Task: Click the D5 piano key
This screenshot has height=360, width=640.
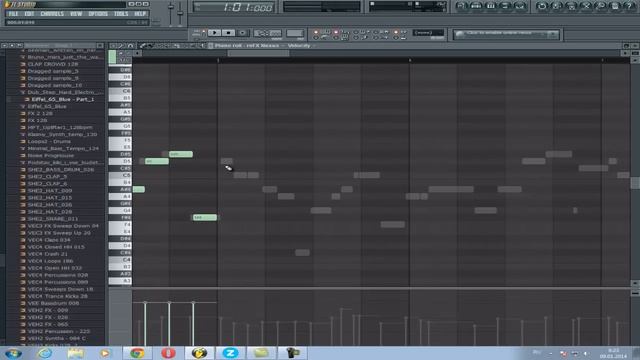Action: pos(120,161)
